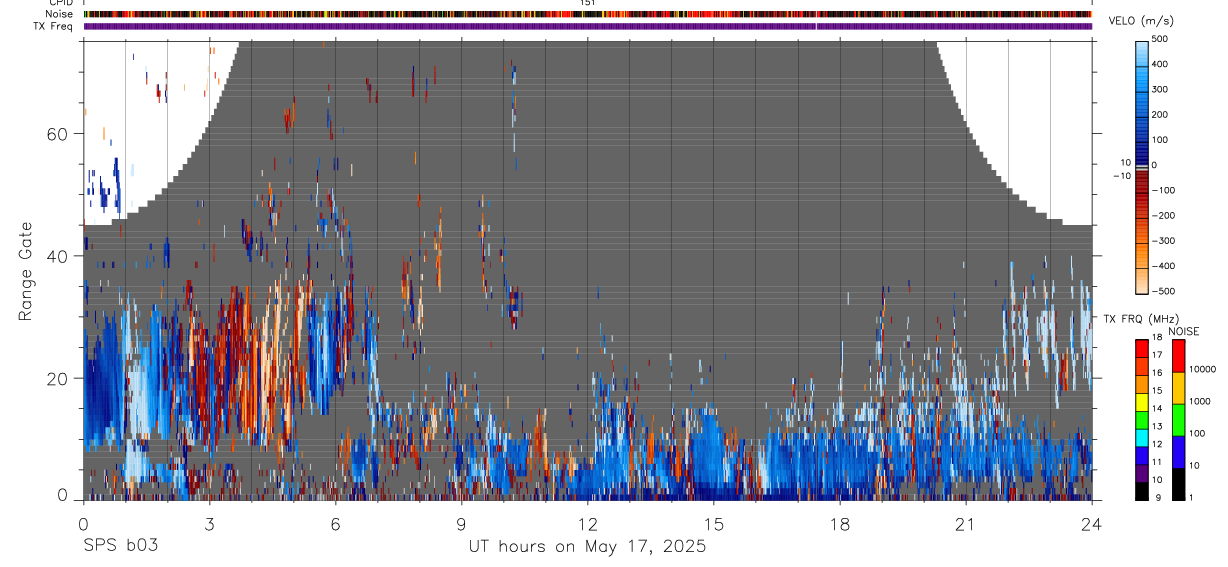Click the red top segment of the NOISE colorbar
This screenshot has height=567, width=1228.
pyautogui.click(x=1178, y=355)
